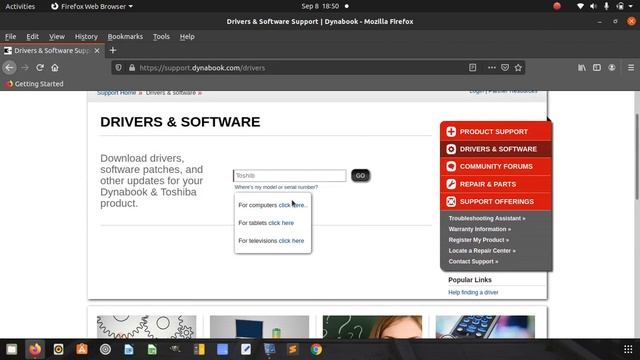The image size is (640, 360).
Task: Click the gears thumbnail image
Action: coord(147,327)
